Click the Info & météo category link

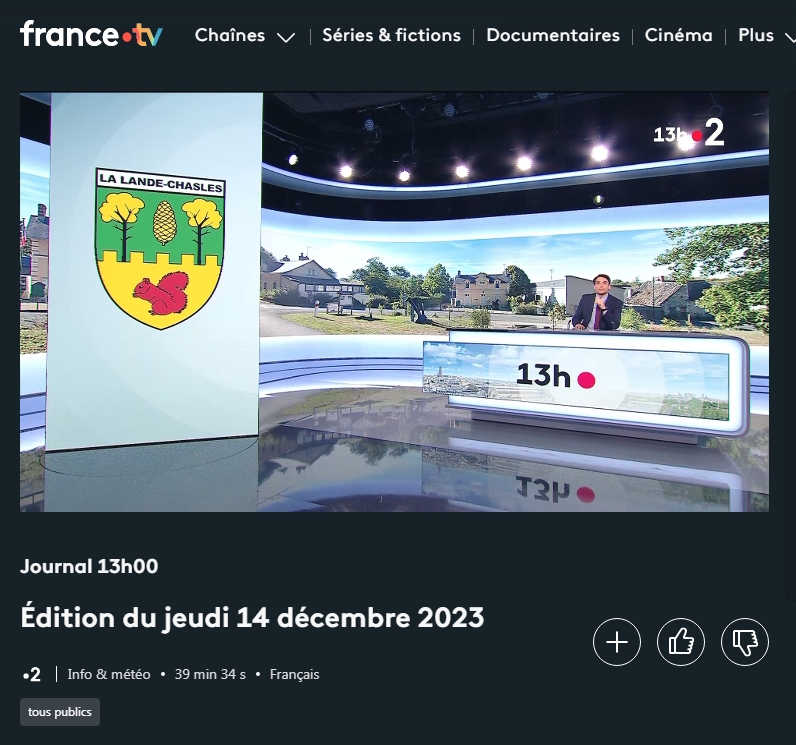(109, 674)
